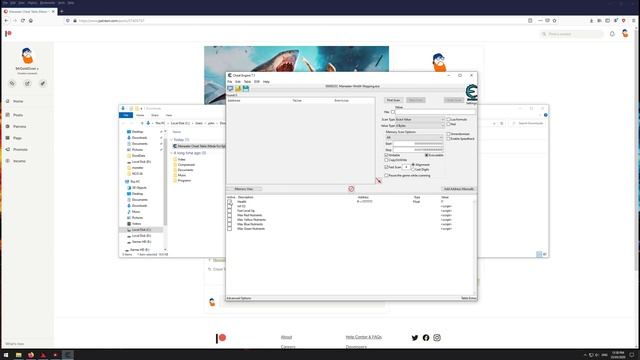
Task: Open the Edit menu in Cheat Engine
Action: coord(238,82)
